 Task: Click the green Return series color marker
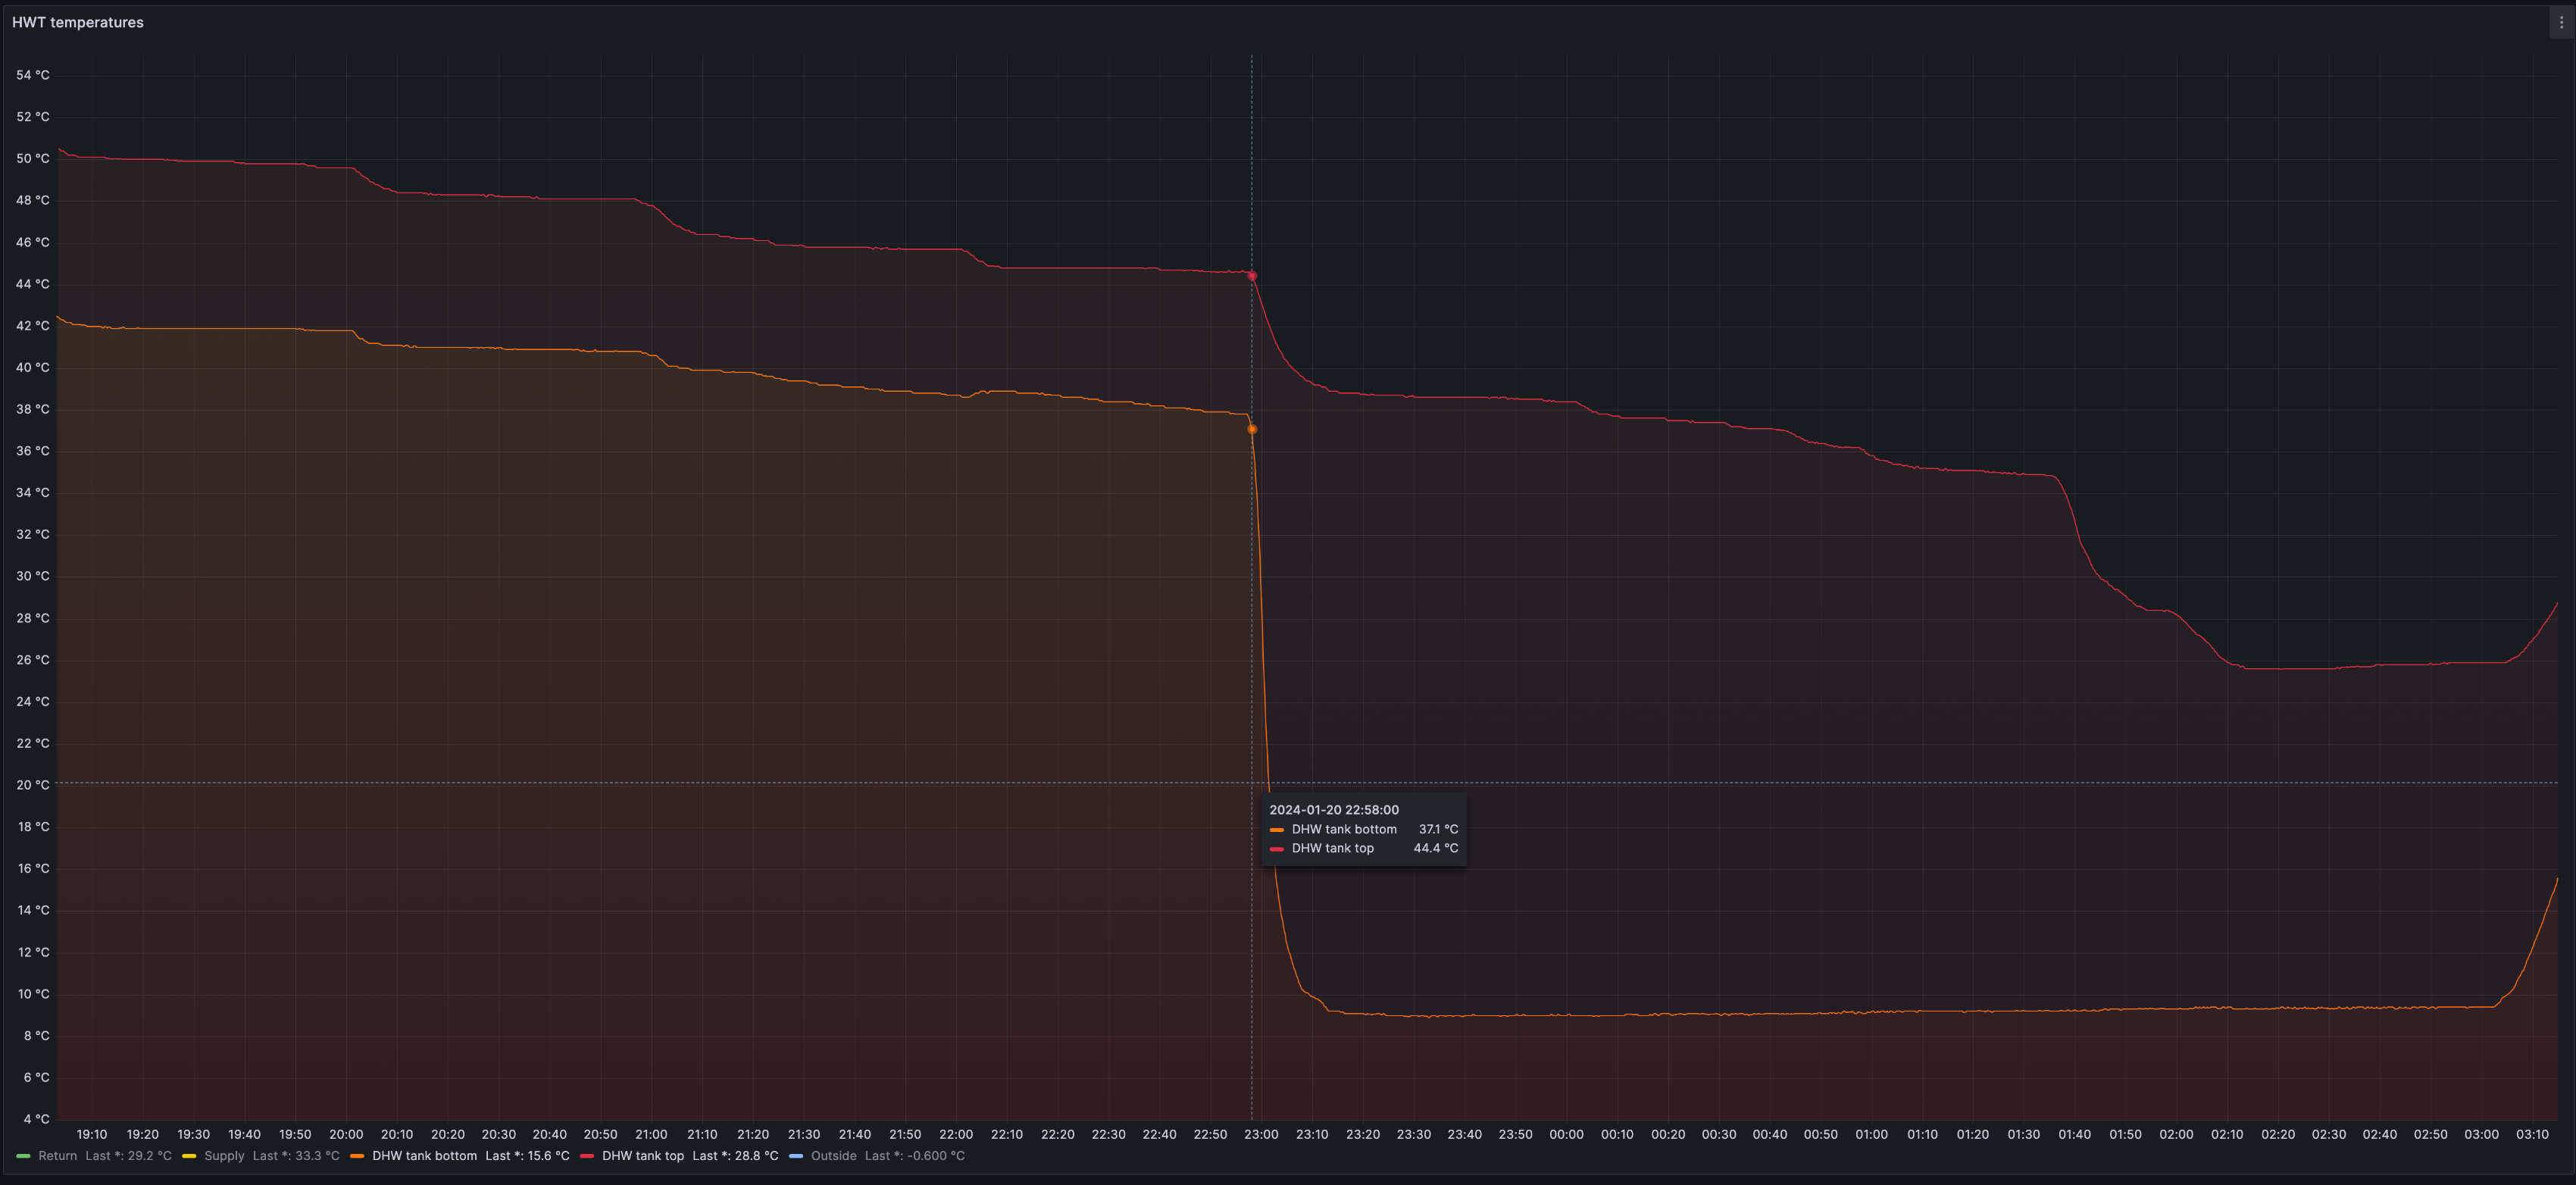23,1156
